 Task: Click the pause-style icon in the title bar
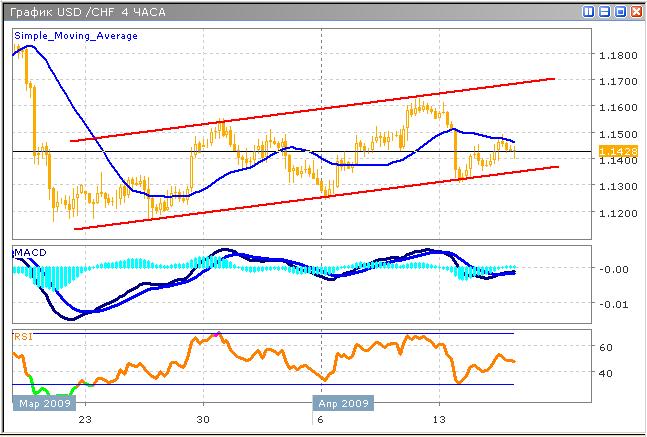click(589, 11)
